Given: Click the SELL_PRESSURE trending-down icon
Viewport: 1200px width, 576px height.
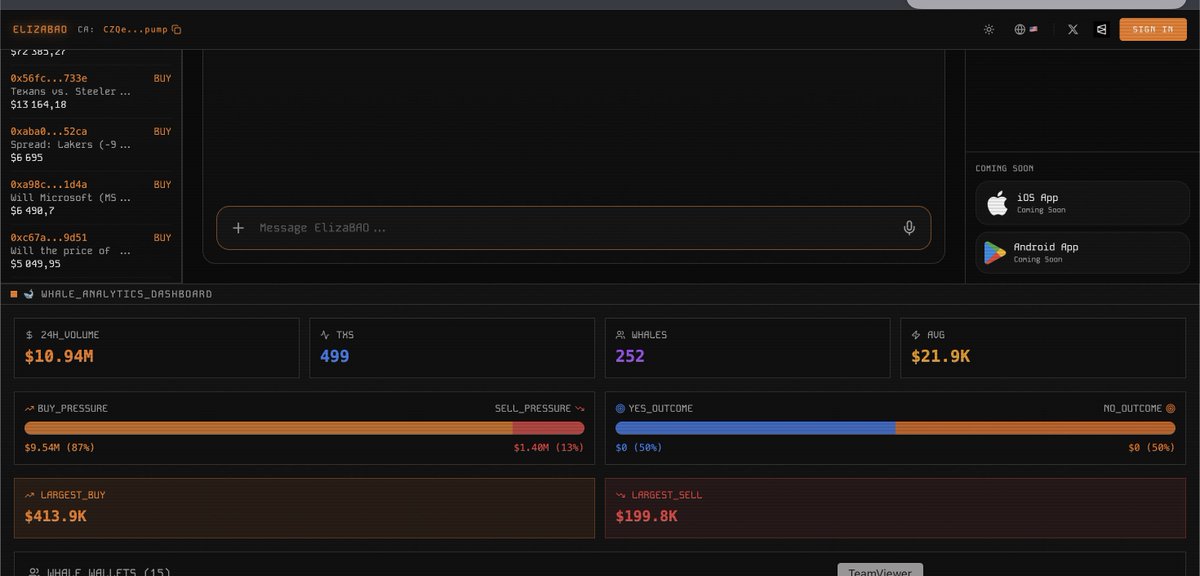Looking at the screenshot, I should click(x=579, y=408).
